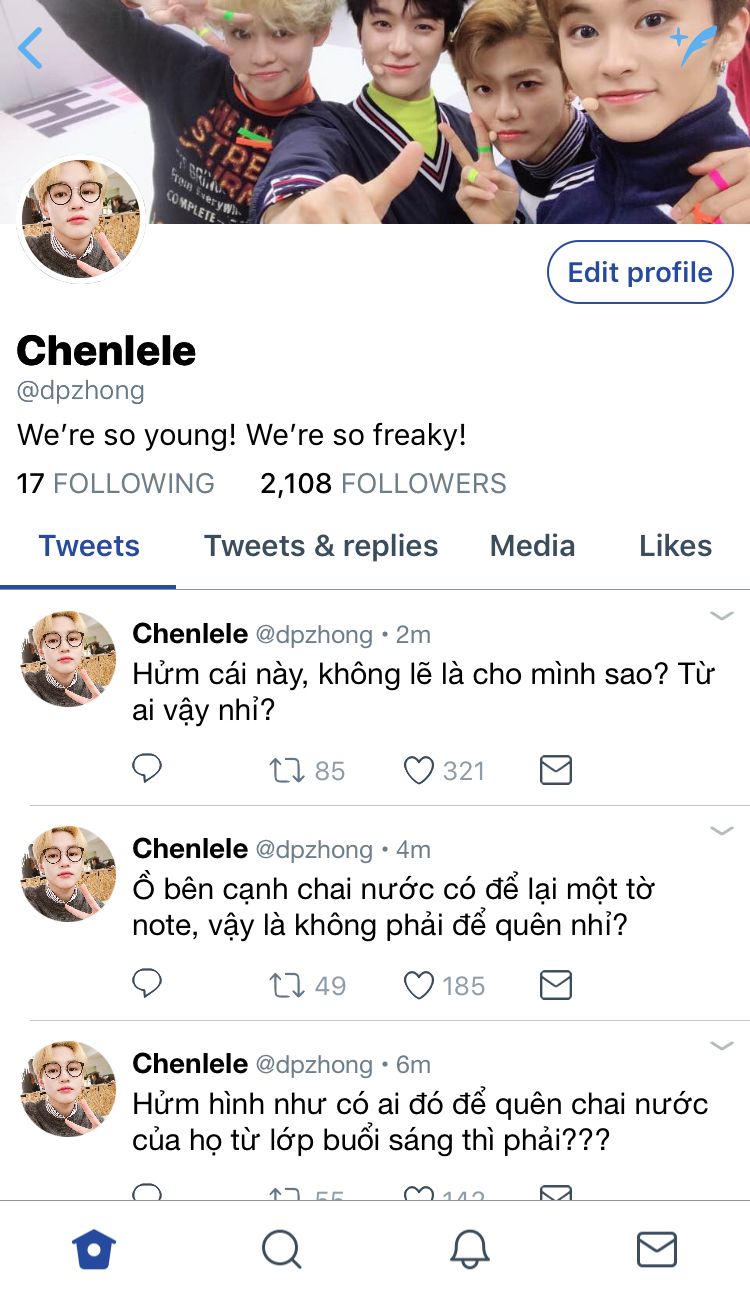Image resolution: width=750 pixels, height=1298 pixels.
Task: Compose a new tweet with feather icon
Action: (x=694, y=45)
